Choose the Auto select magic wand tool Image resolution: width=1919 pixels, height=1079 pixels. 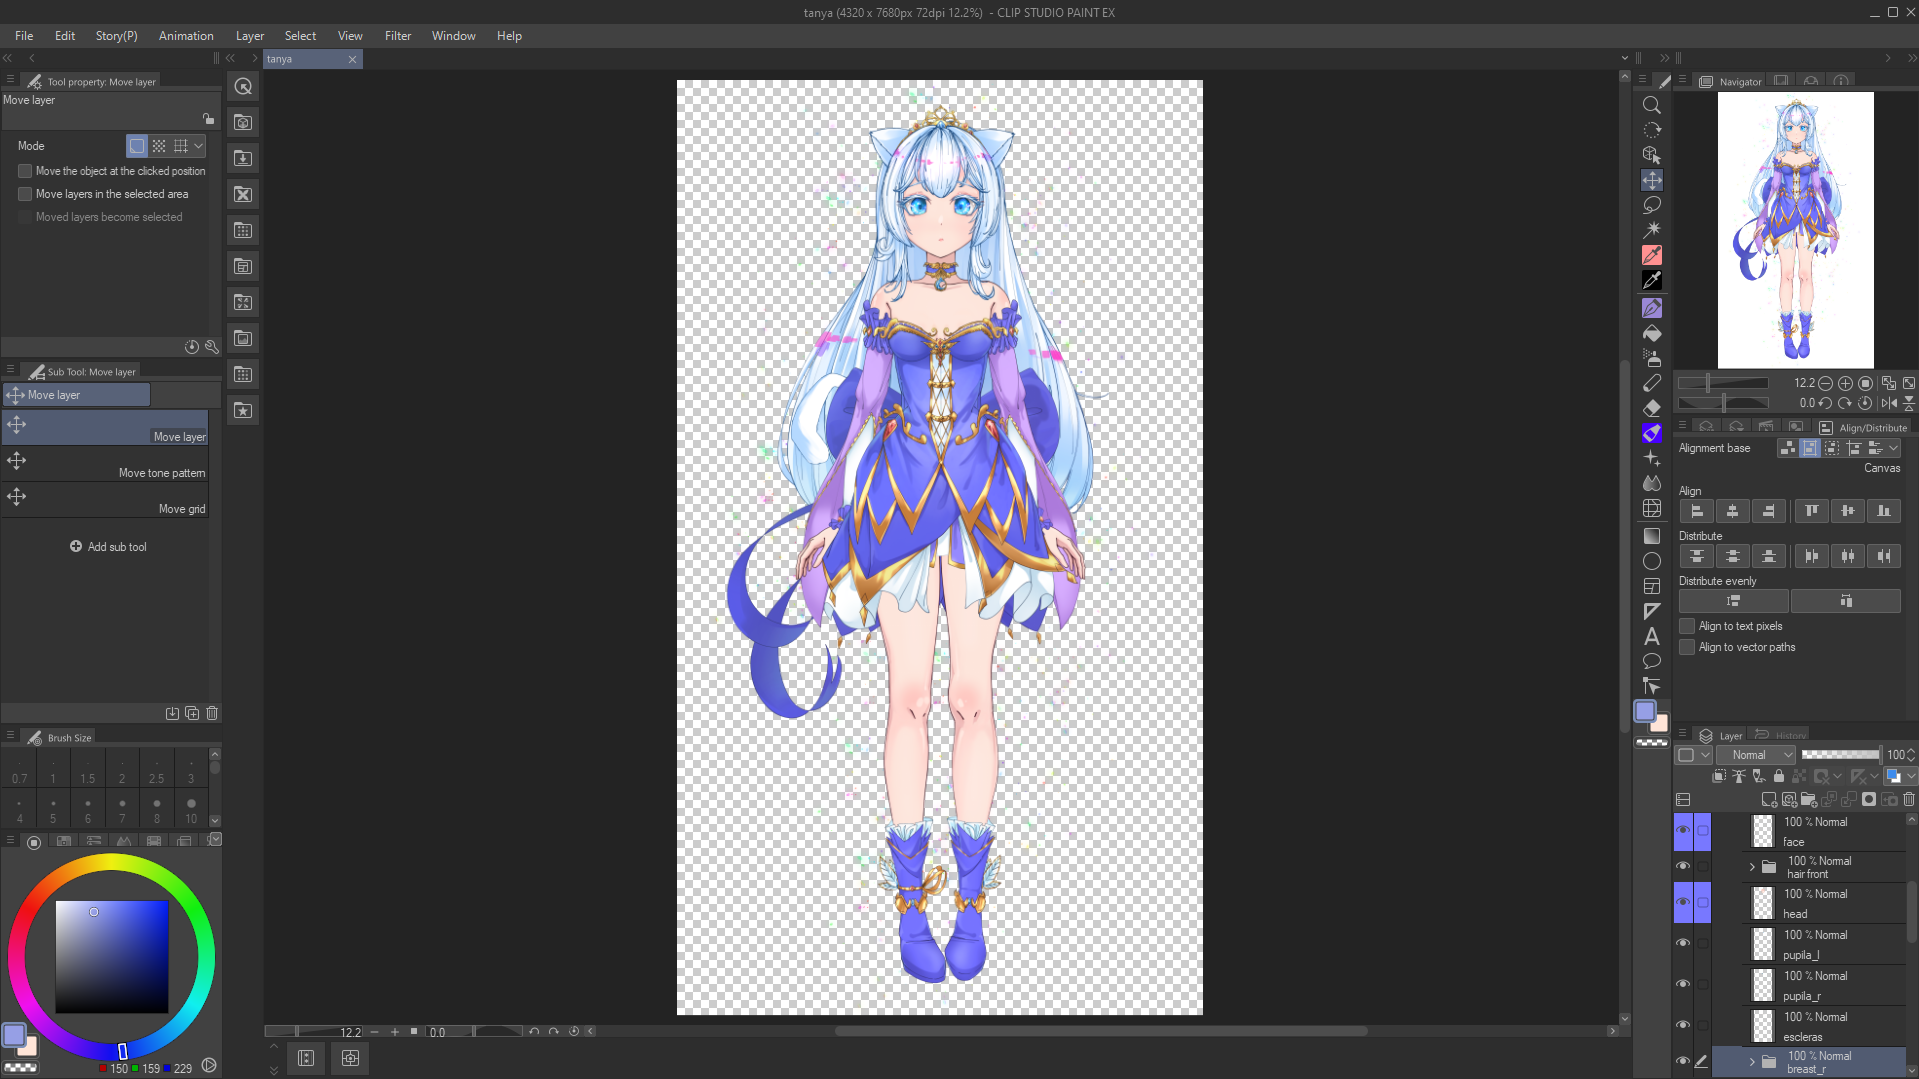tap(1651, 230)
